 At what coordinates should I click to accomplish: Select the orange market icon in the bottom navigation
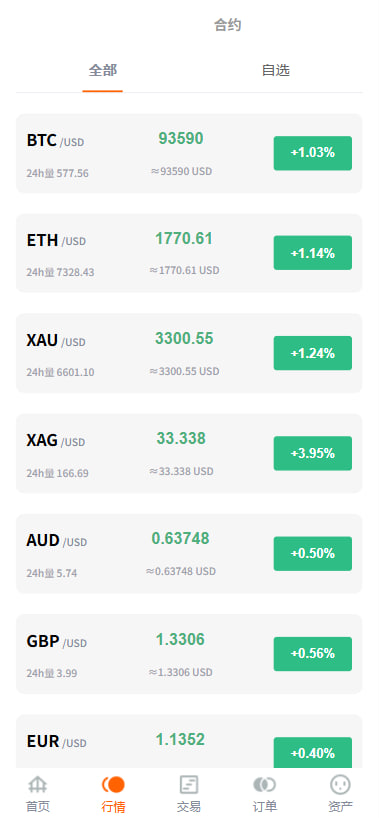(113, 784)
